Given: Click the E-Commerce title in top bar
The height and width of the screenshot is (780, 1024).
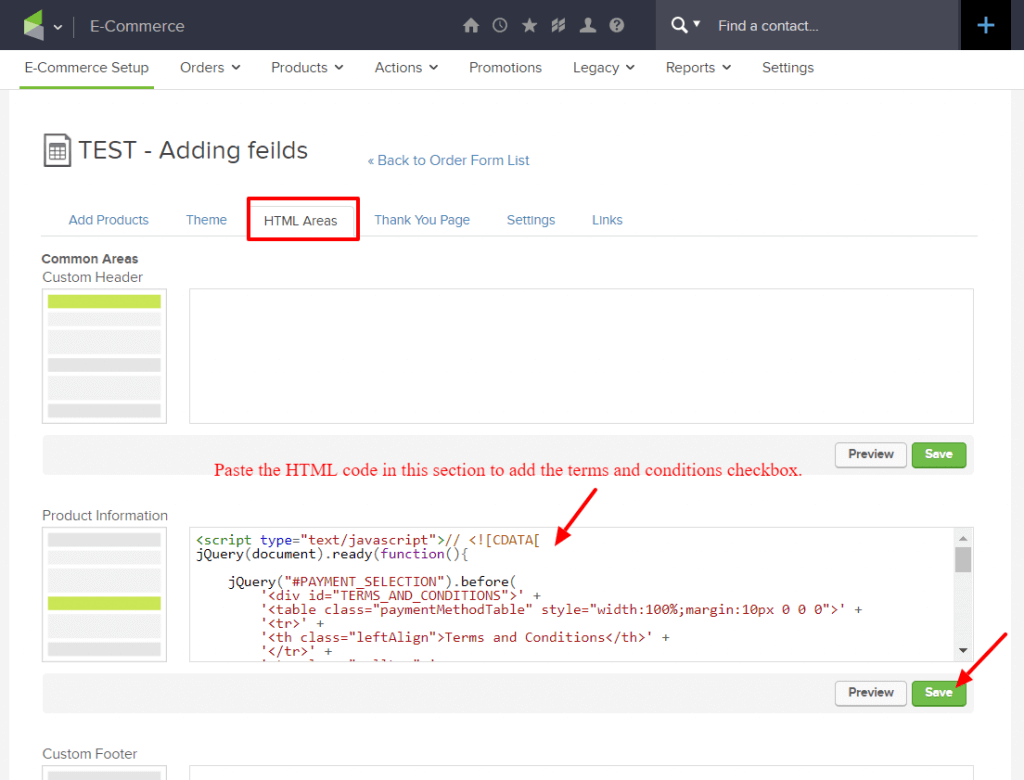Looking at the screenshot, I should pos(137,26).
